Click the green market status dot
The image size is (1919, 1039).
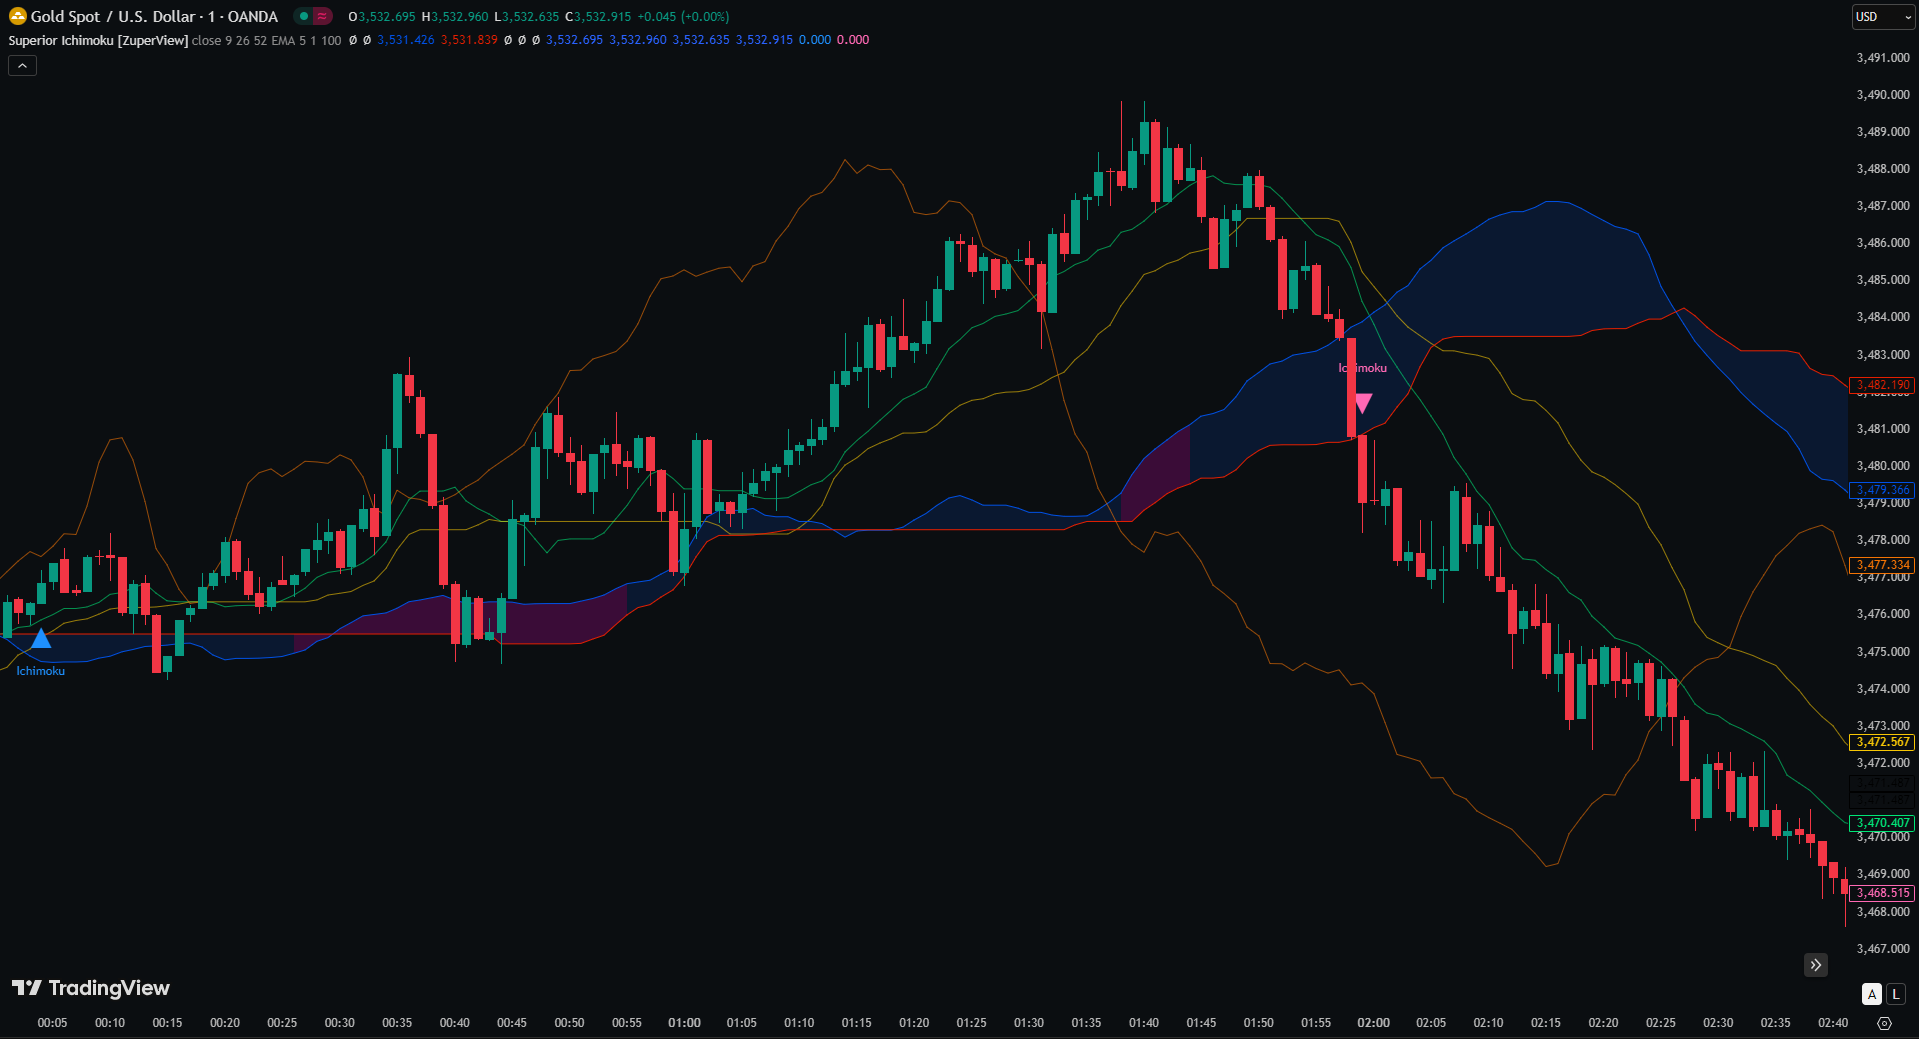[x=304, y=16]
